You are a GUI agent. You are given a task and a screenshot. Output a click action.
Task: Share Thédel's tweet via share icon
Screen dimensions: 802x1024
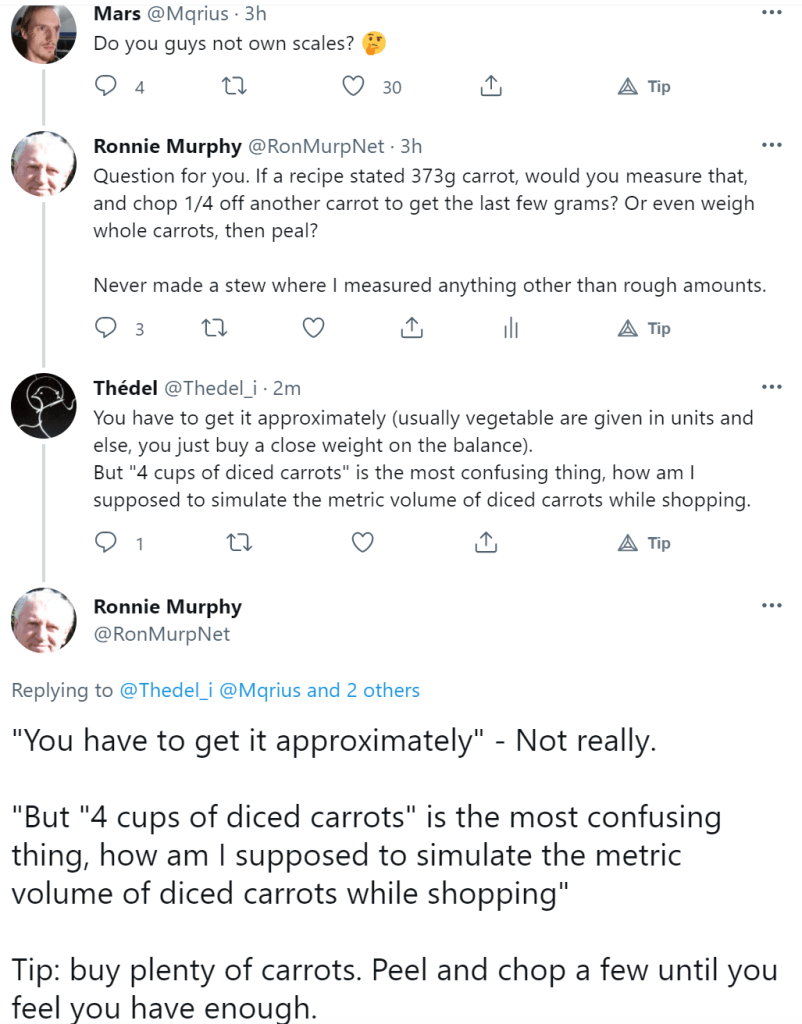(486, 543)
